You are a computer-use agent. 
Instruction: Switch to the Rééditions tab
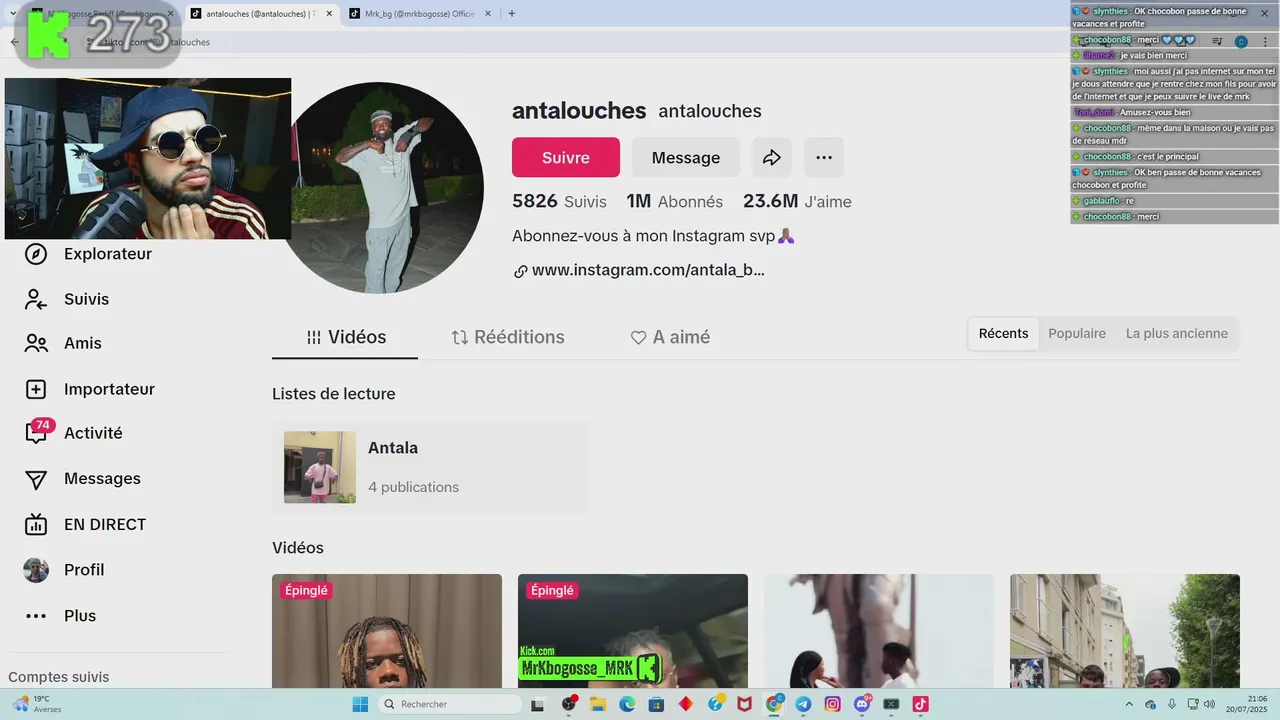(508, 338)
